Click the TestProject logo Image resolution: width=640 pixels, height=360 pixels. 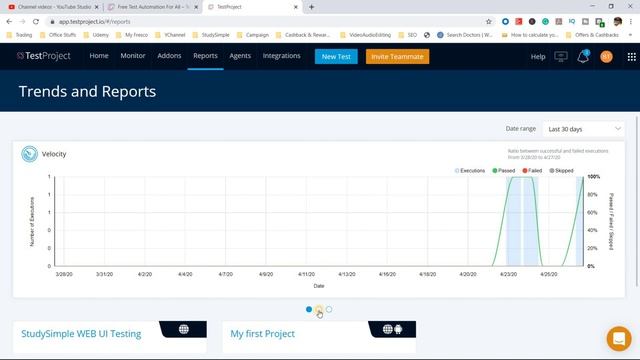tap(44, 56)
